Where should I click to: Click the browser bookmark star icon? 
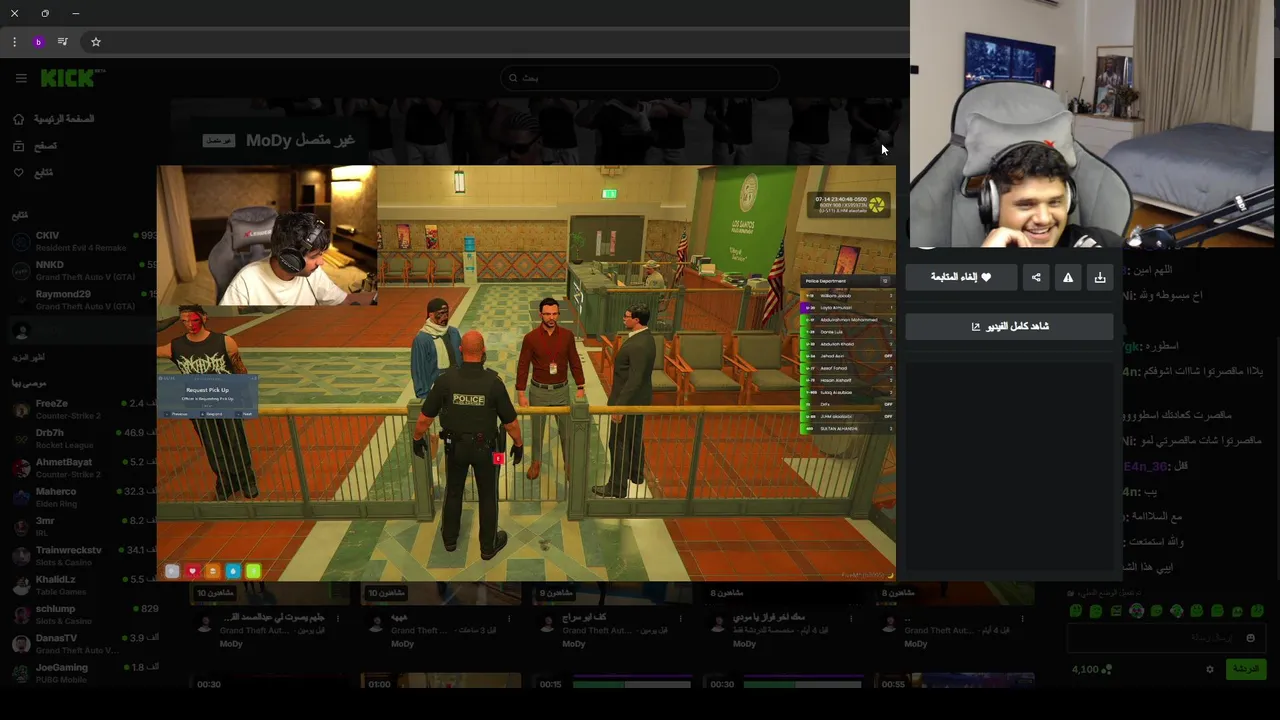click(x=96, y=42)
